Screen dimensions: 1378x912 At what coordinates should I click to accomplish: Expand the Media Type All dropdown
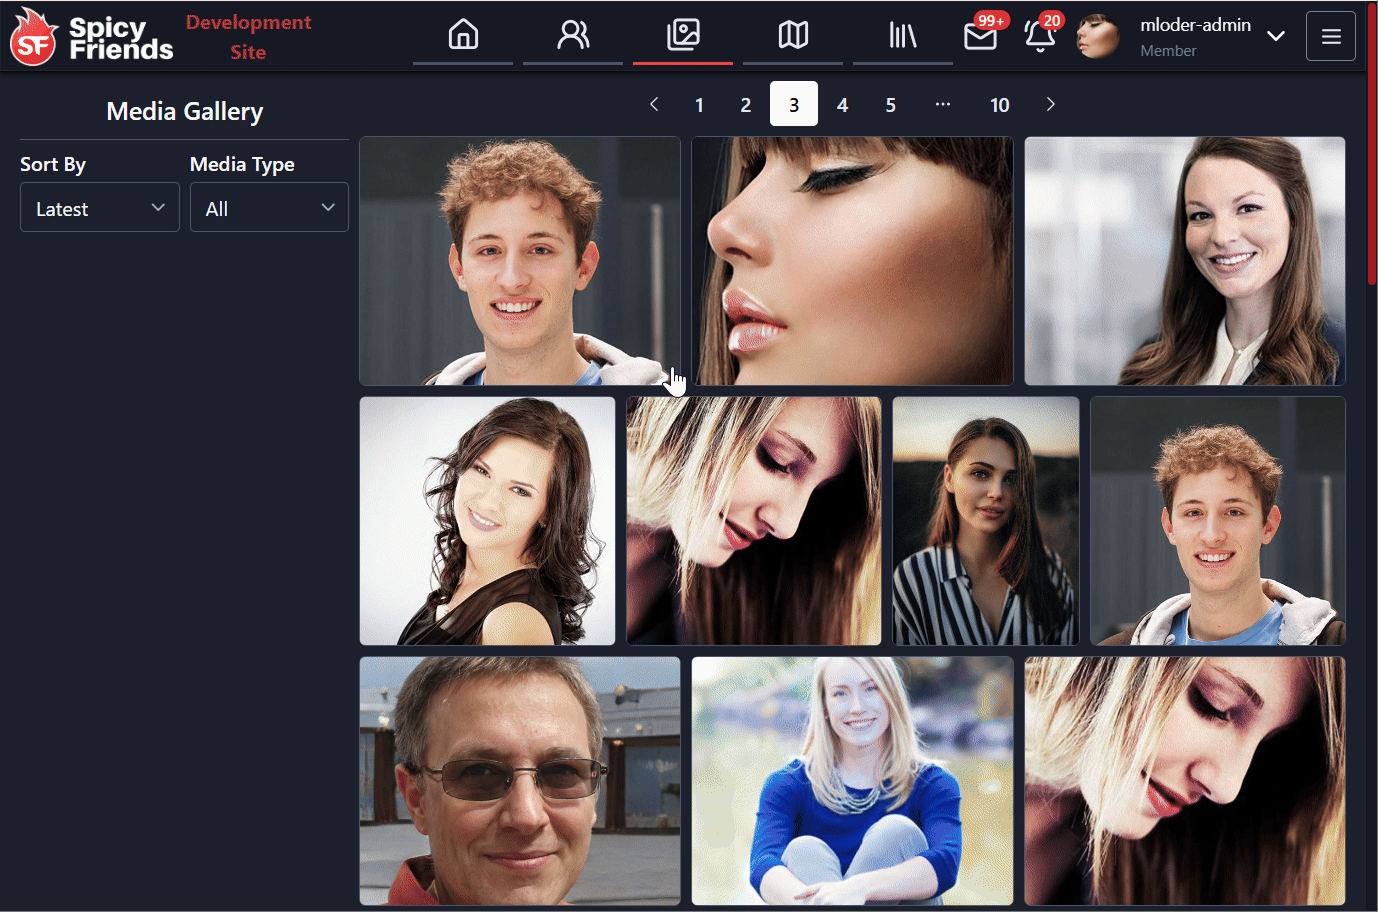[269, 208]
